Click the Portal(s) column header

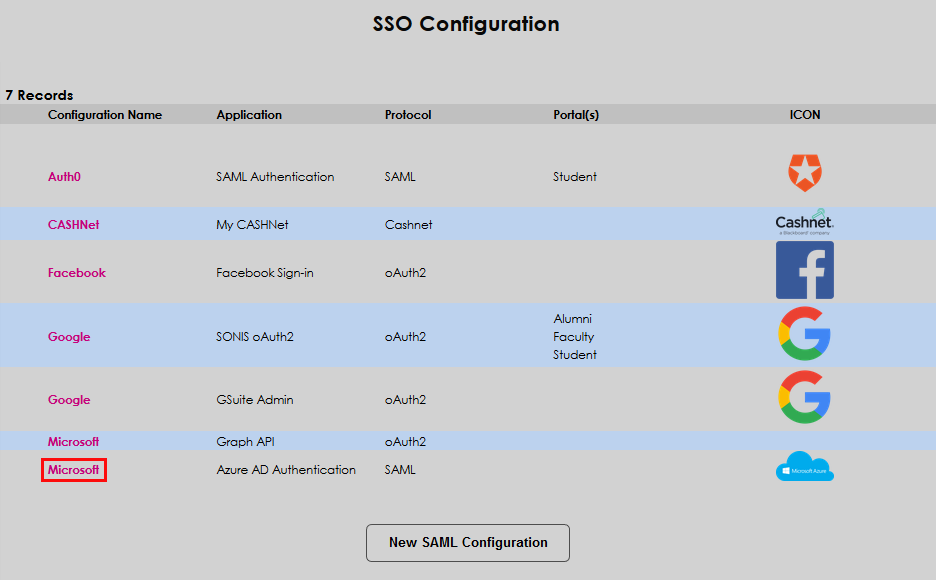tap(576, 115)
